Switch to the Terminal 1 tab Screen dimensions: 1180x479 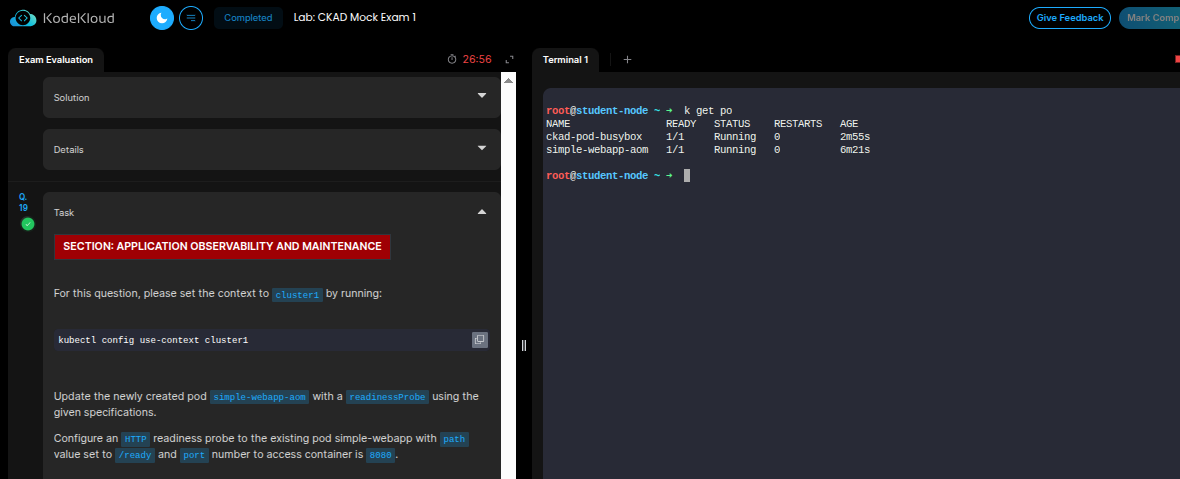tap(565, 60)
